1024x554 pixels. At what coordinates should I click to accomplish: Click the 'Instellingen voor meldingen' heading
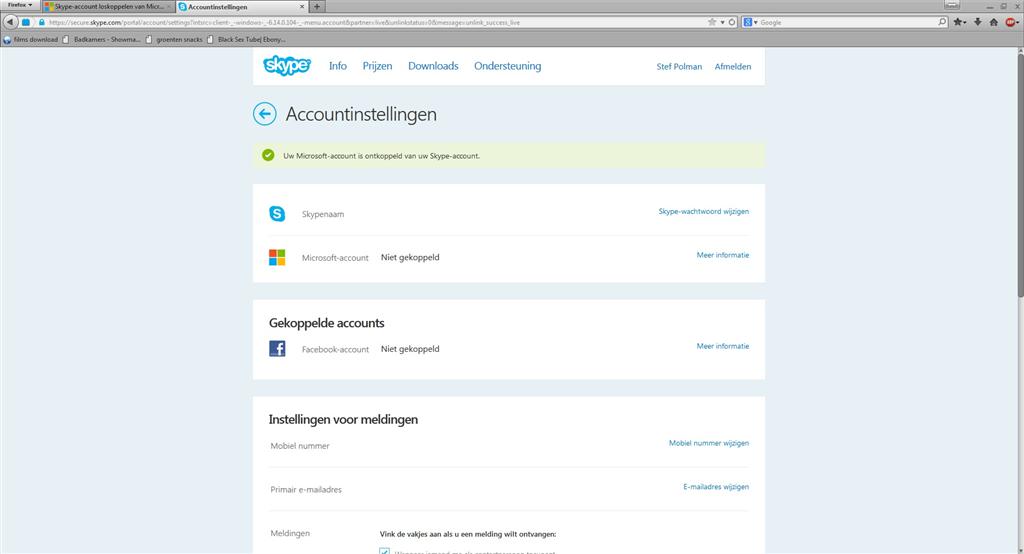pyautogui.click(x=343, y=419)
